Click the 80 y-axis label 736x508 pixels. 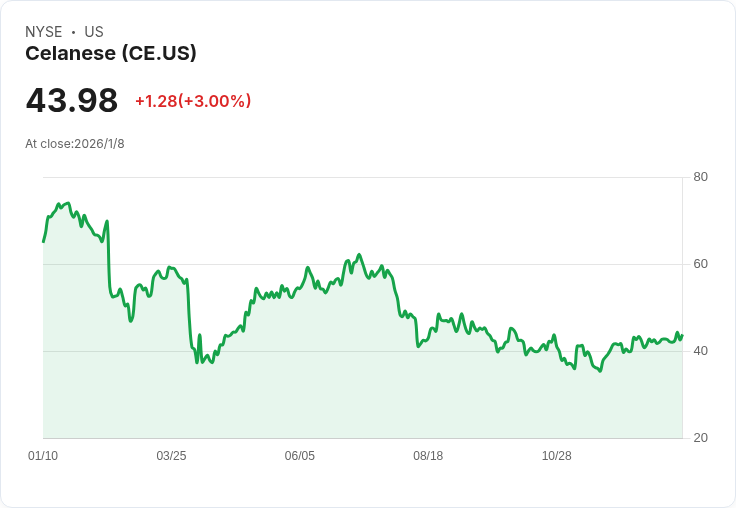coord(701,177)
